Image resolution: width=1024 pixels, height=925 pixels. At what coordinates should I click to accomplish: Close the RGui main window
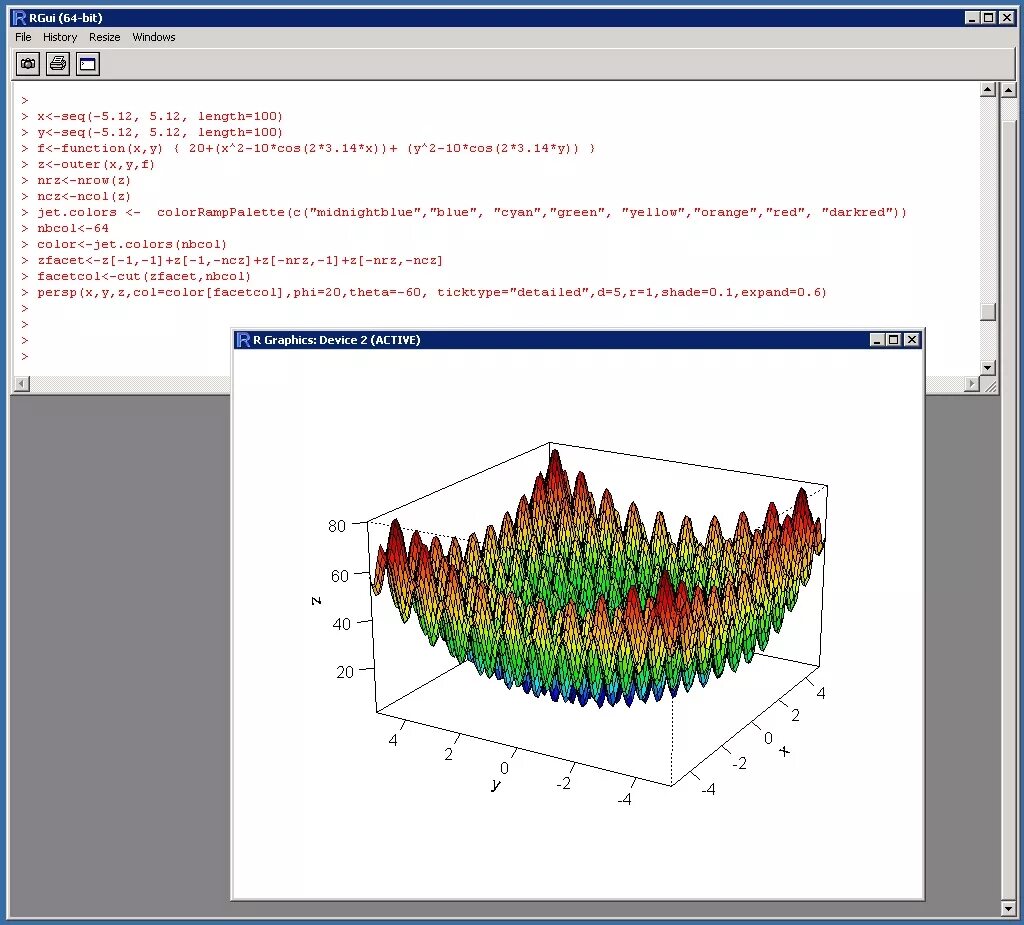click(x=1006, y=18)
